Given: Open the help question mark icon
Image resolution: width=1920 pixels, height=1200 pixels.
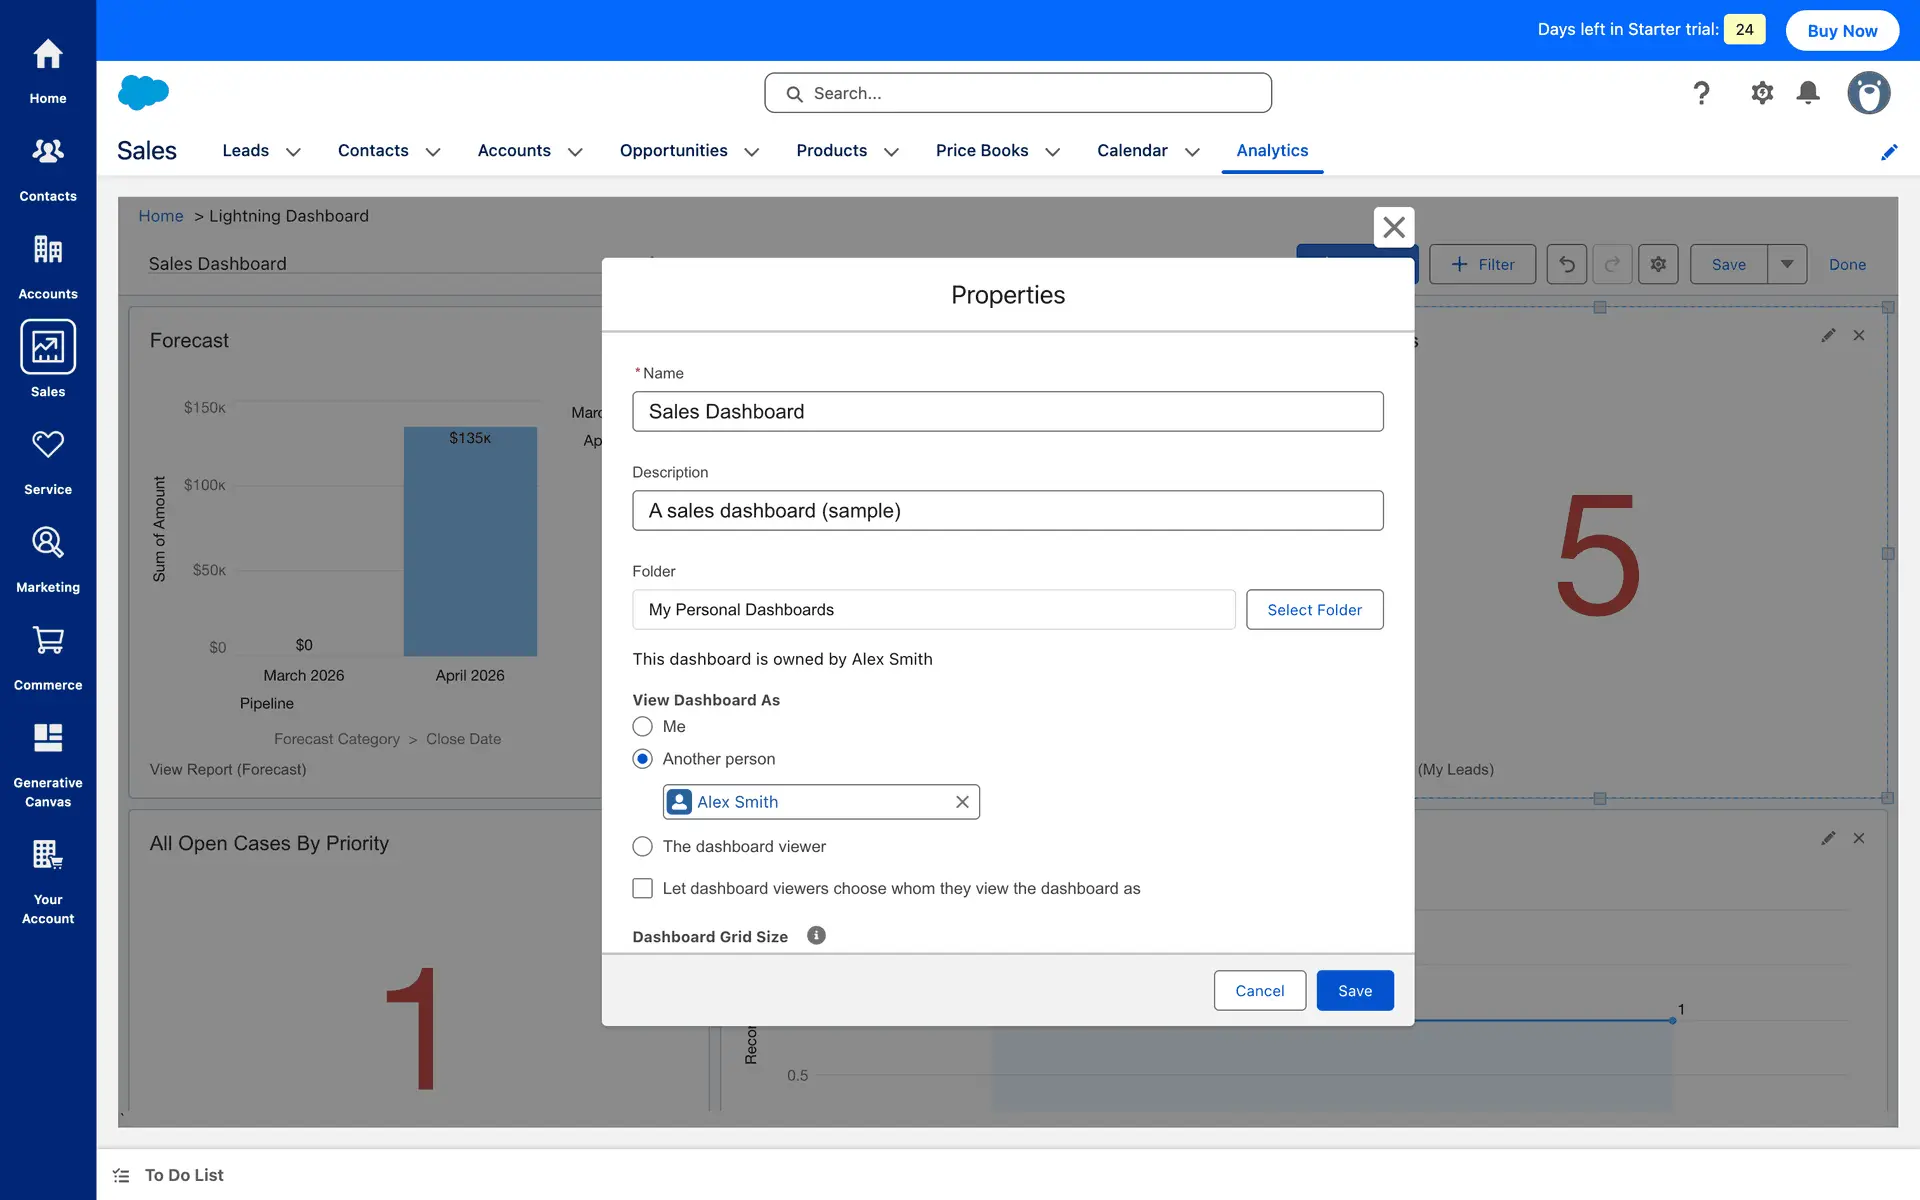Looking at the screenshot, I should pyautogui.click(x=1701, y=93).
